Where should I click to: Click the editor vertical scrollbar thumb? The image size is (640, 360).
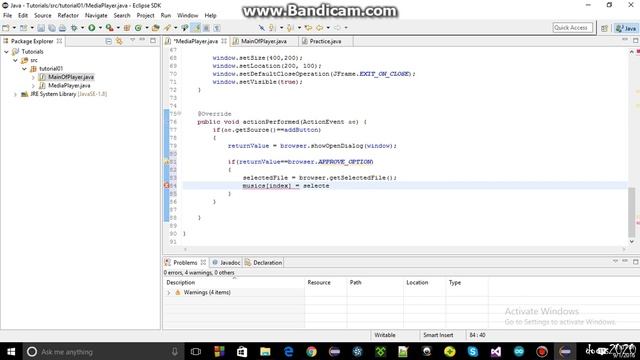tap(631, 212)
